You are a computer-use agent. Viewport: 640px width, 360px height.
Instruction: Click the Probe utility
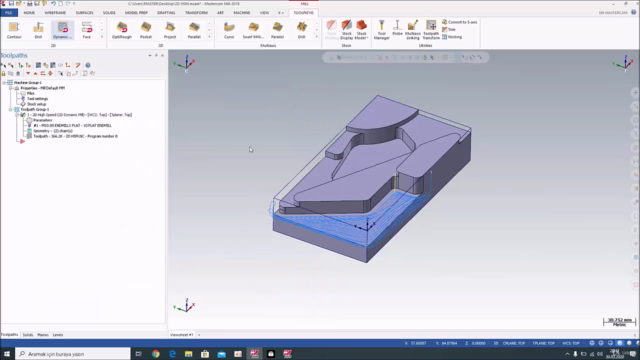tap(397, 29)
